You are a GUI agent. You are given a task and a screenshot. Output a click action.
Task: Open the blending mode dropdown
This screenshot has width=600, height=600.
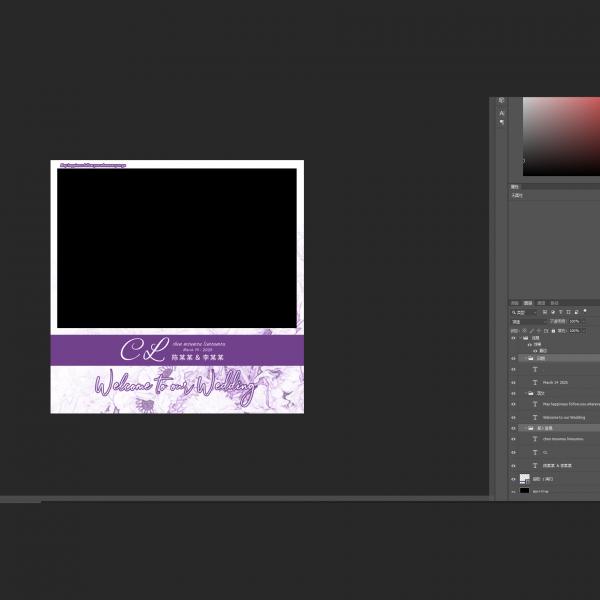pyautogui.click(x=529, y=321)
